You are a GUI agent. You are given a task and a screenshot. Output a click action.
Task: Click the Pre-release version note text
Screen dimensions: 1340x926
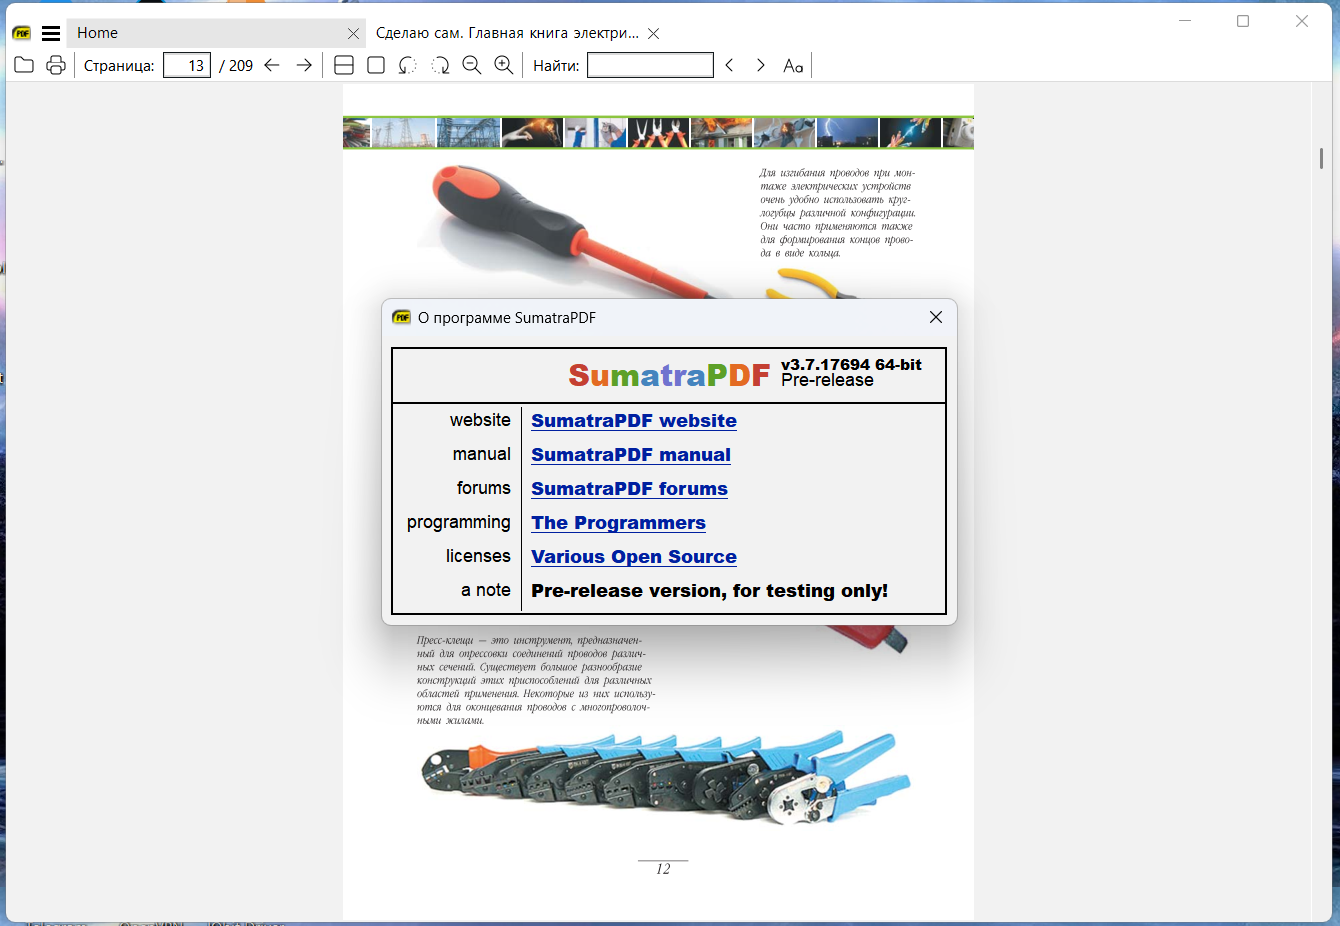point(709,591)
